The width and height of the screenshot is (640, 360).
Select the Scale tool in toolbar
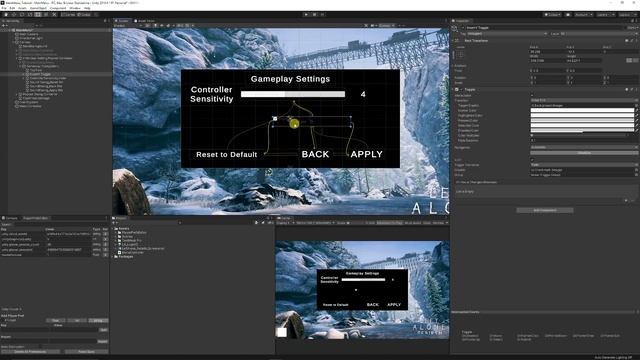30,14
